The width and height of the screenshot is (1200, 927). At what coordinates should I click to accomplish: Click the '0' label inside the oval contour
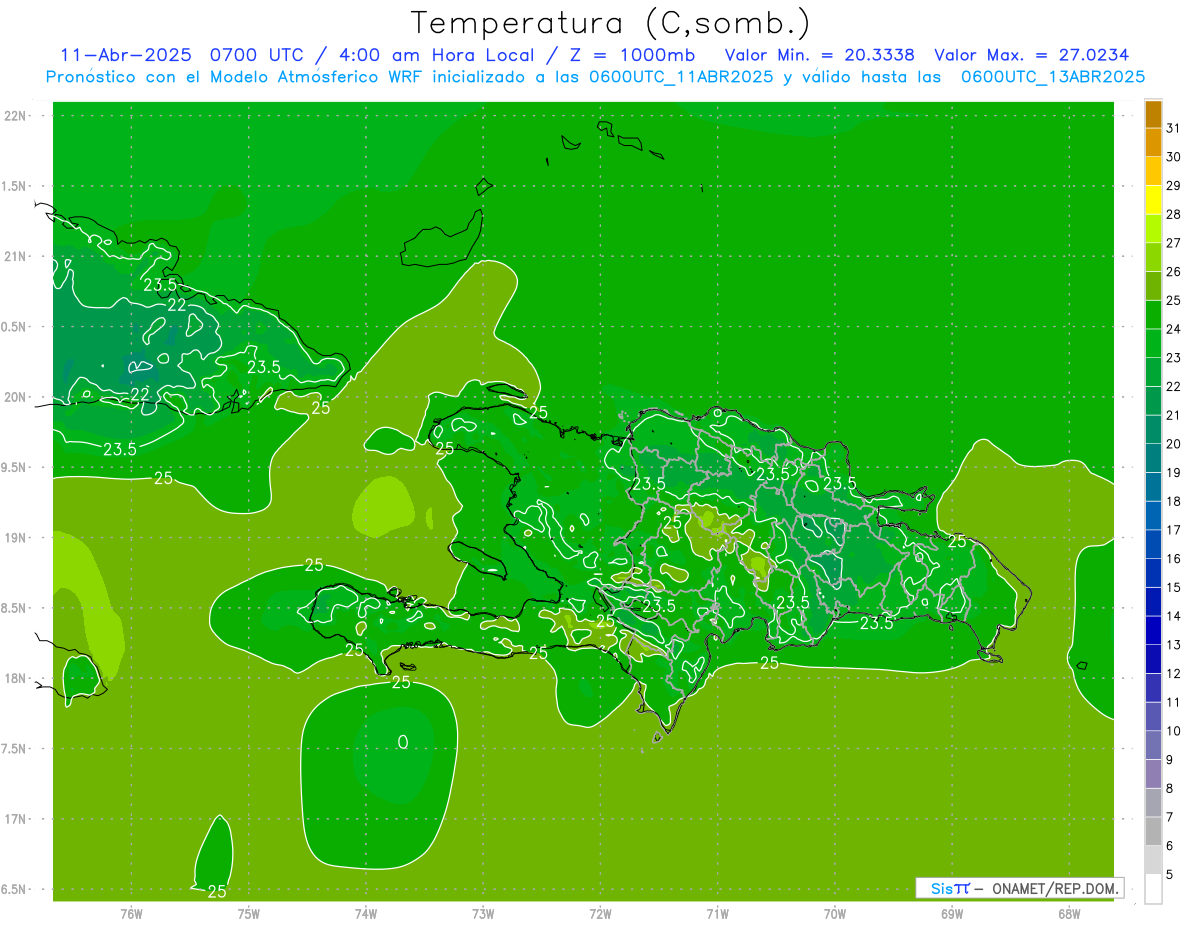coord(403,742)
